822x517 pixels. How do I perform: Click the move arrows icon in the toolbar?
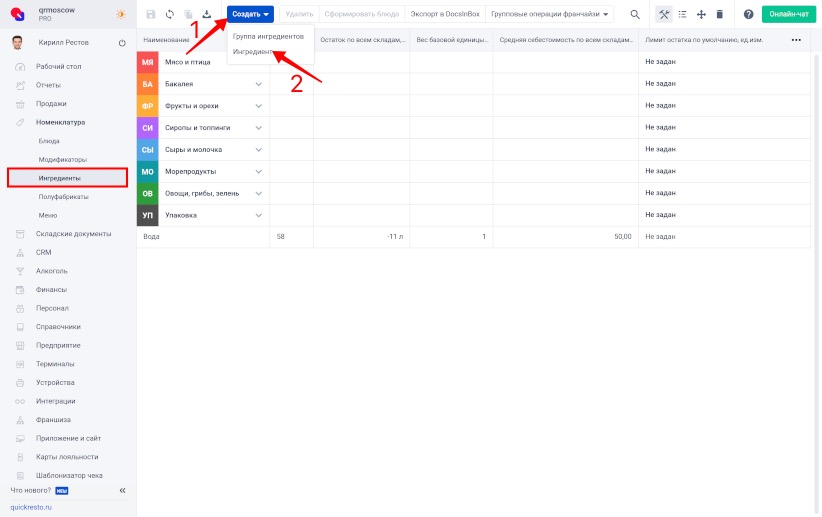pos(700,14)
